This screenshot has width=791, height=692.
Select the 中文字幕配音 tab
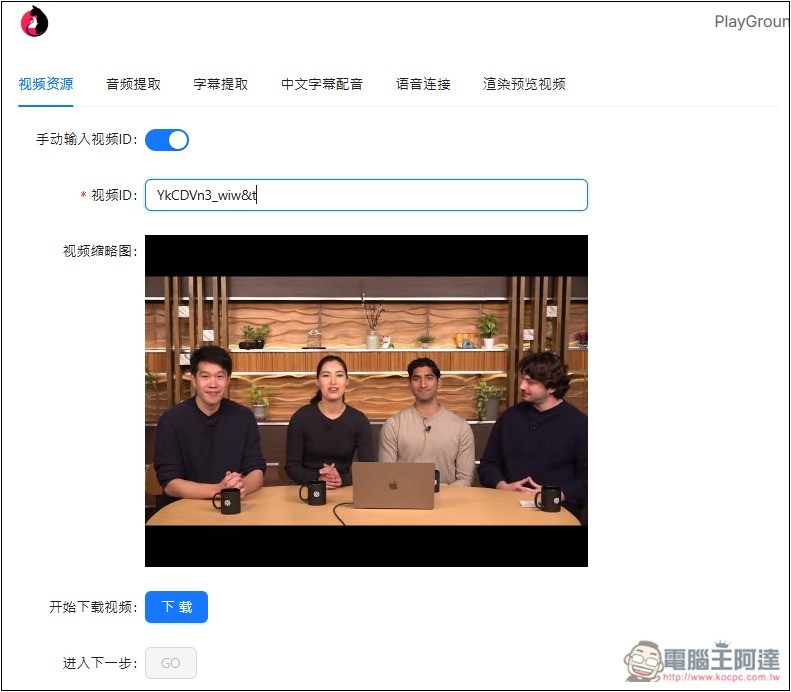322,84
